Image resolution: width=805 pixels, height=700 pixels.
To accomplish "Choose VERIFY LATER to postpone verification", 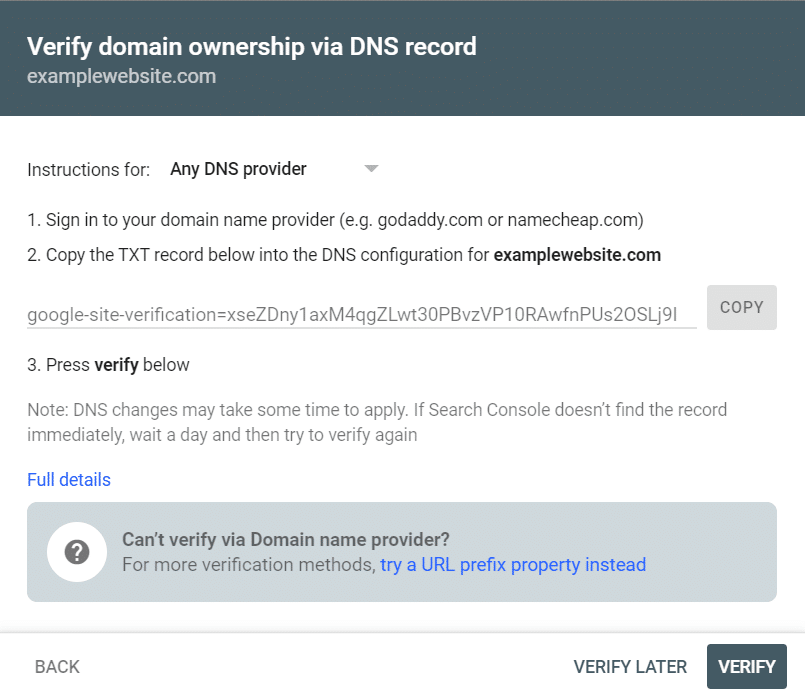I will click(630, 666).
